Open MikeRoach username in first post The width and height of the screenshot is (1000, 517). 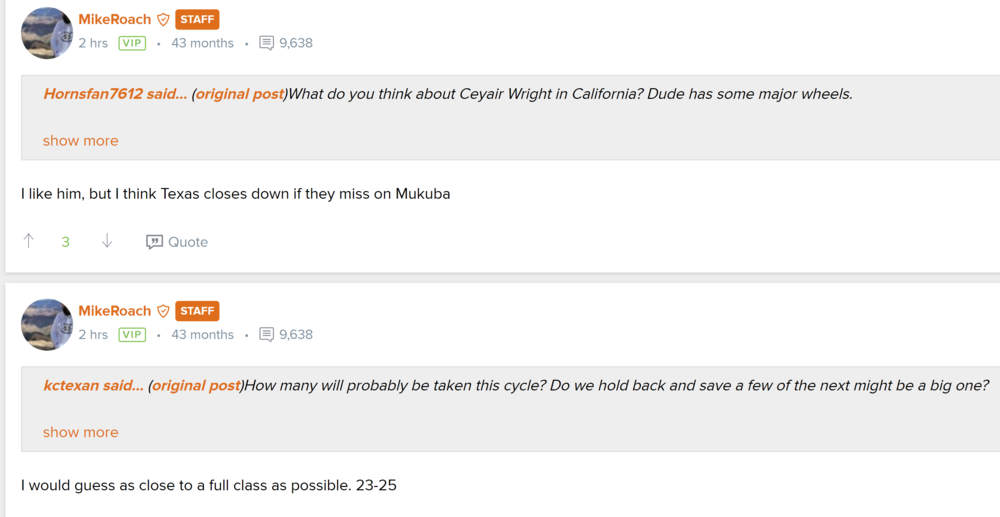click(x=115, y=19)
